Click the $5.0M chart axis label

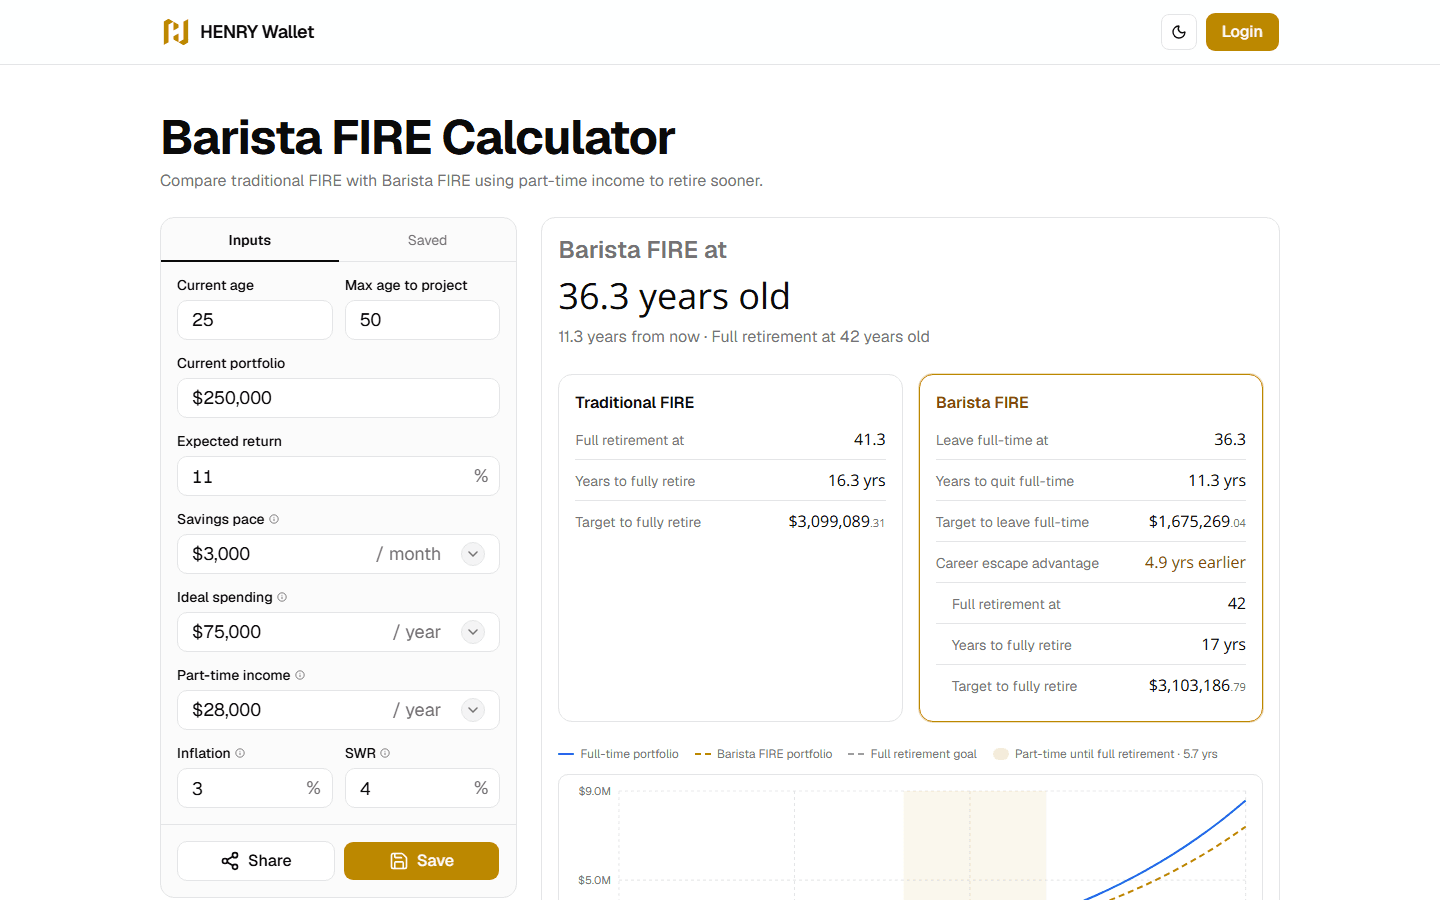594,880
